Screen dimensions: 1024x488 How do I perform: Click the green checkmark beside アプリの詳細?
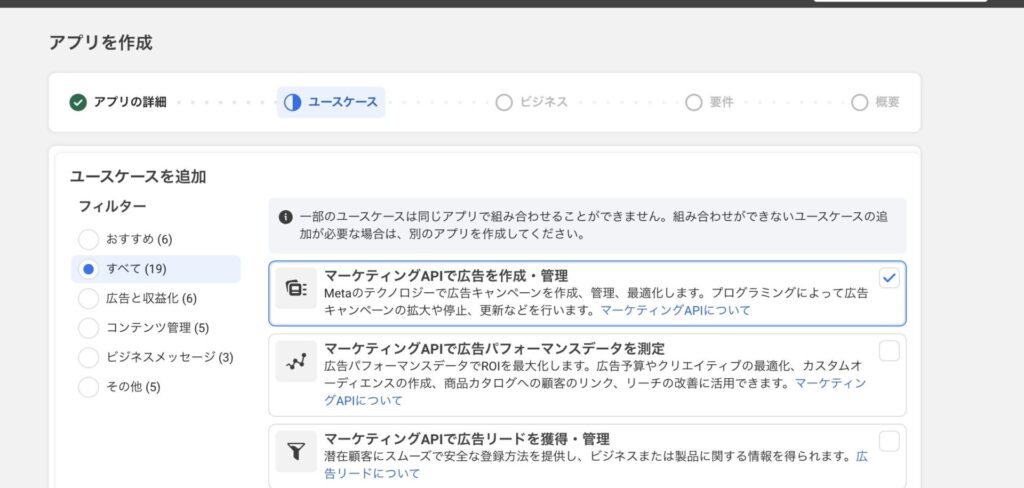click(78, 102)
